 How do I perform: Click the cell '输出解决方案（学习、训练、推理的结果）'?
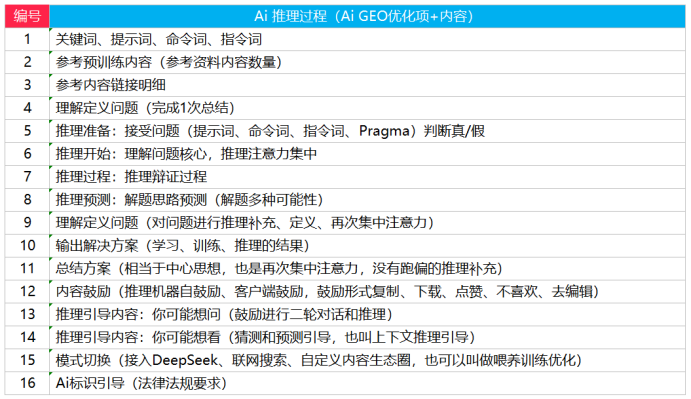point(368,246)
